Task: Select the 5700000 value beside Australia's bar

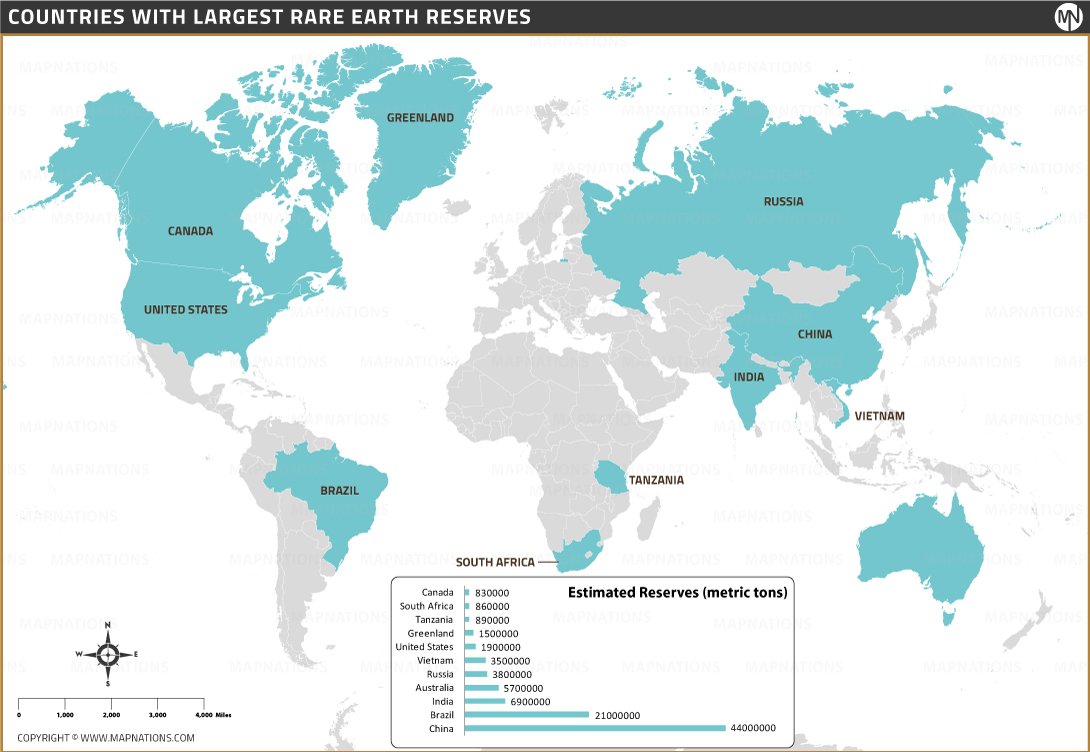Action: (523, 688)
